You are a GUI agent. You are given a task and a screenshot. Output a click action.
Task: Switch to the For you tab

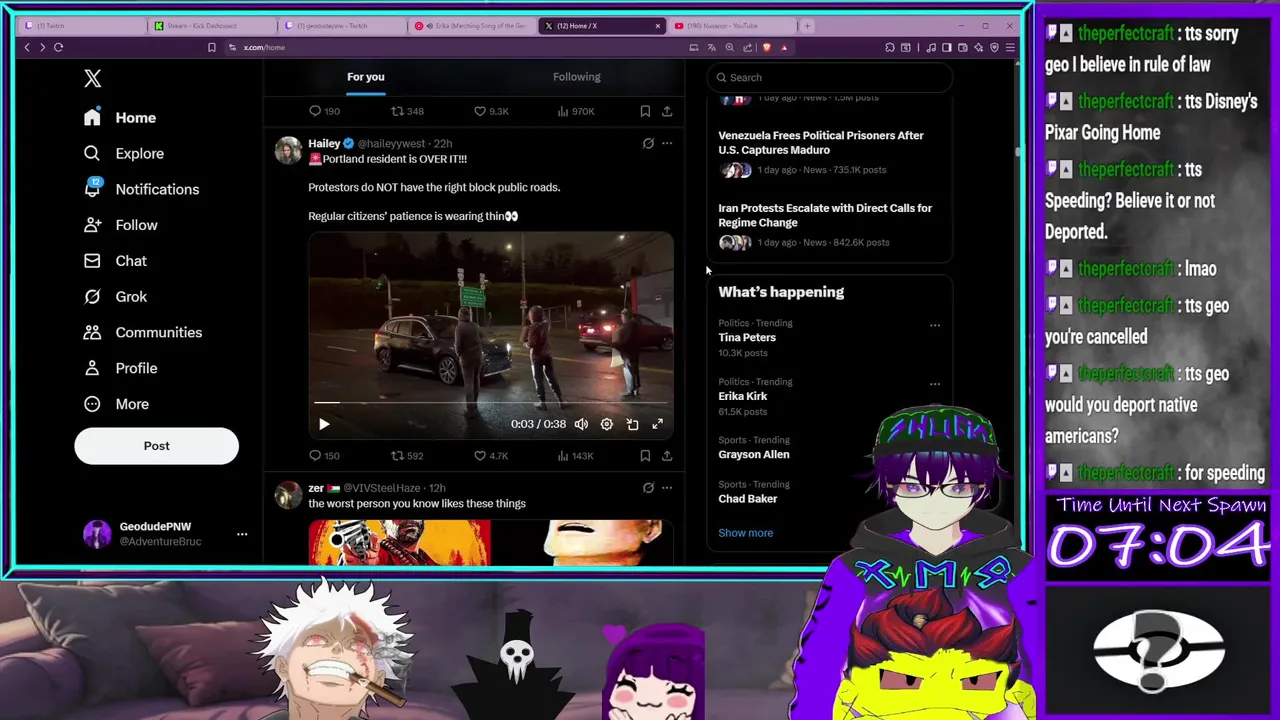pos(365,77)
